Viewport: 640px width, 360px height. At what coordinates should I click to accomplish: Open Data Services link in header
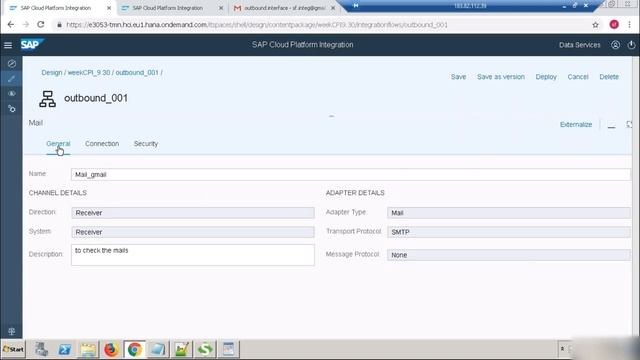[580, 45]
